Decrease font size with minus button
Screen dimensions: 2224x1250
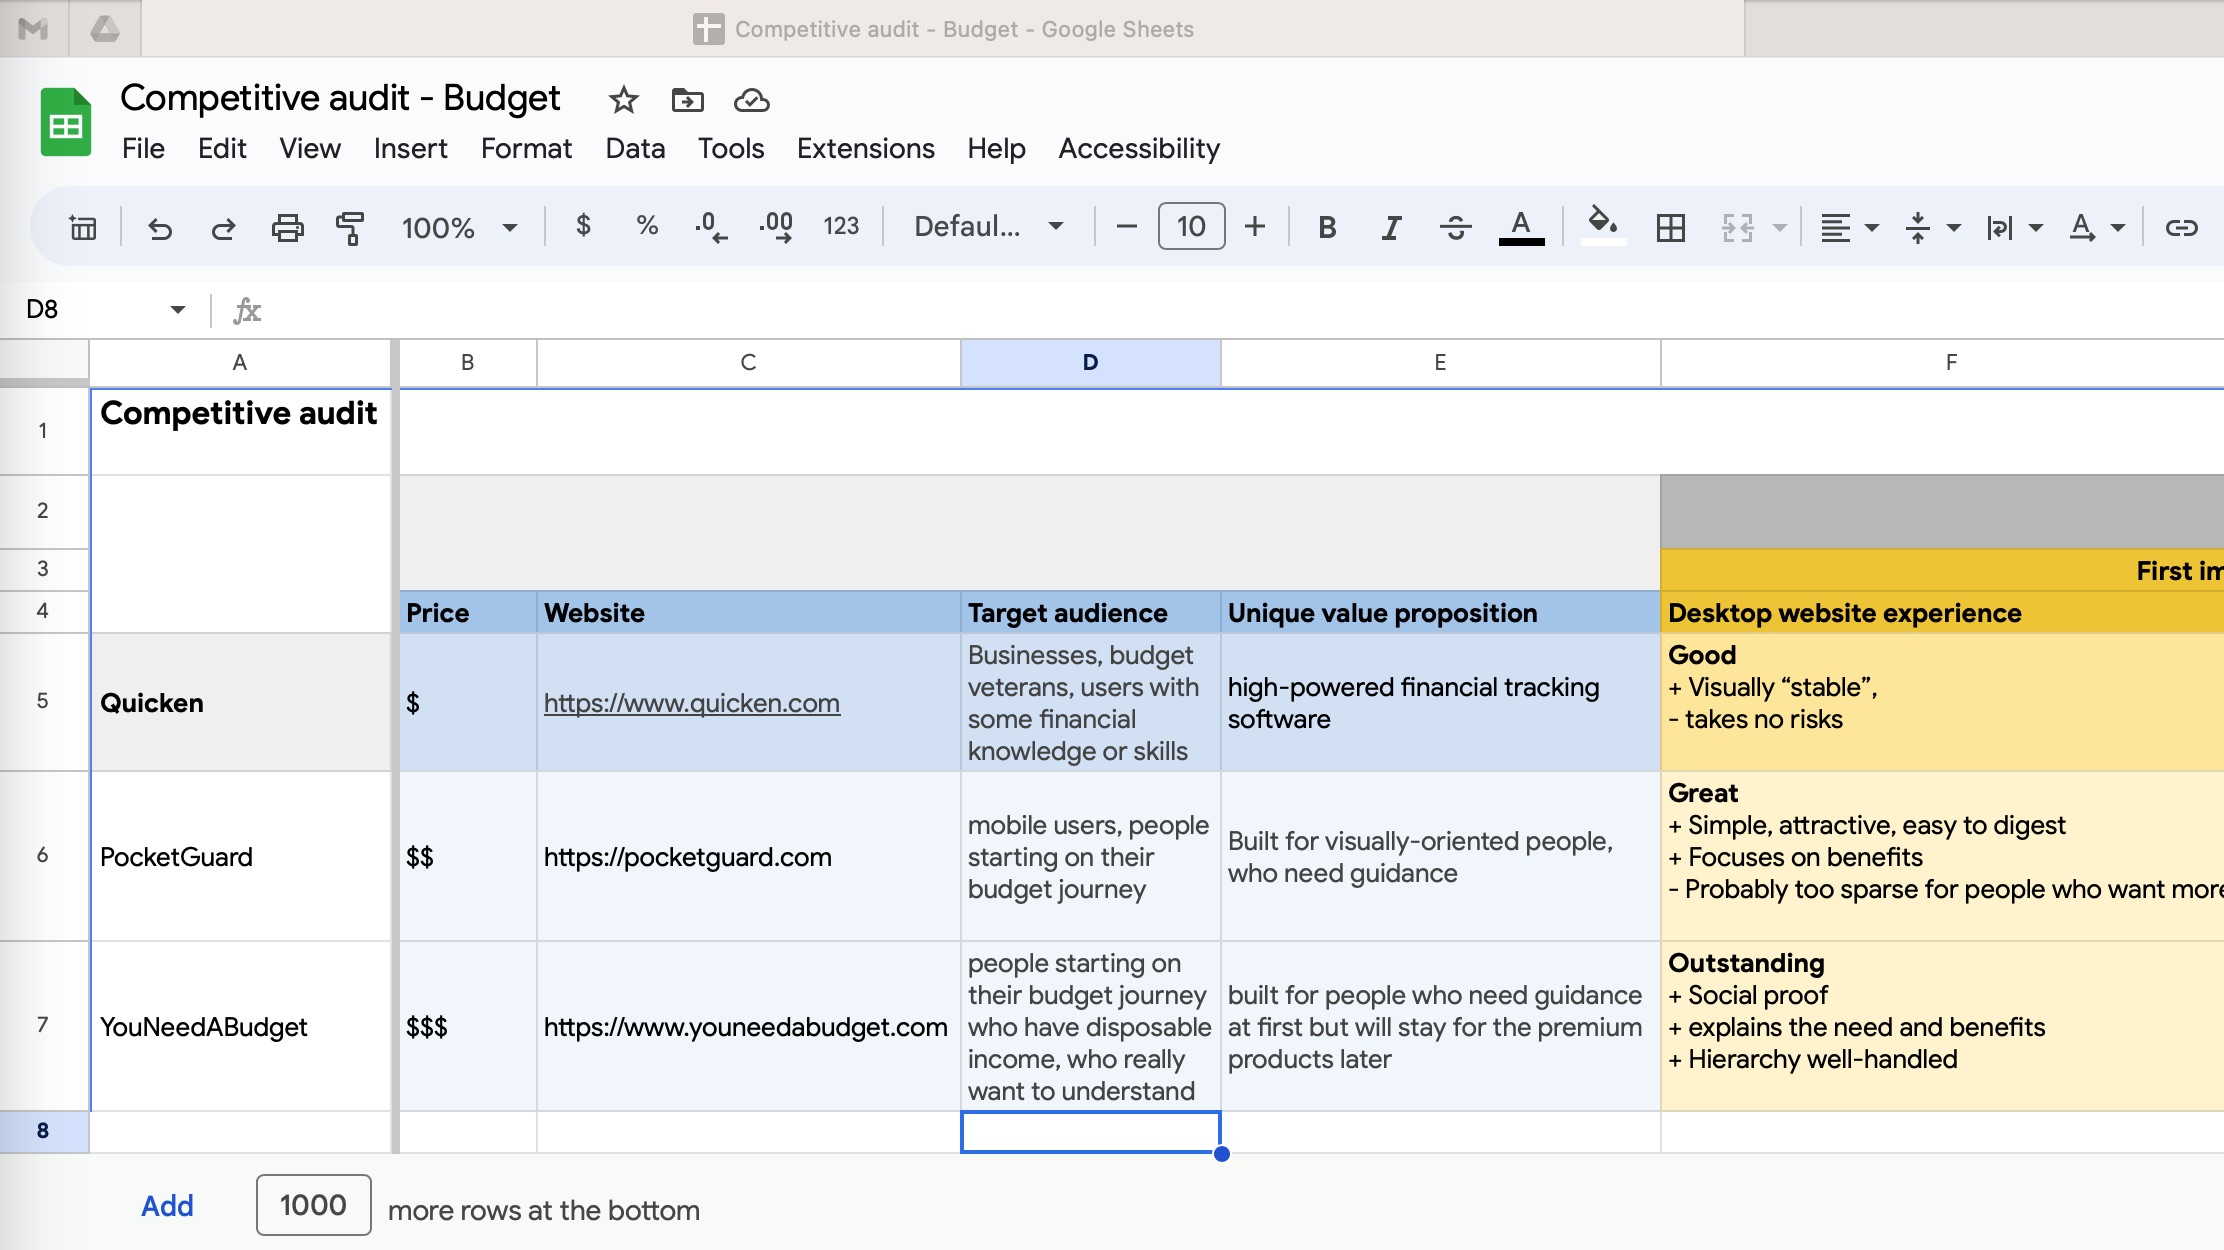pyautogui.click(x=1126, y=227)
